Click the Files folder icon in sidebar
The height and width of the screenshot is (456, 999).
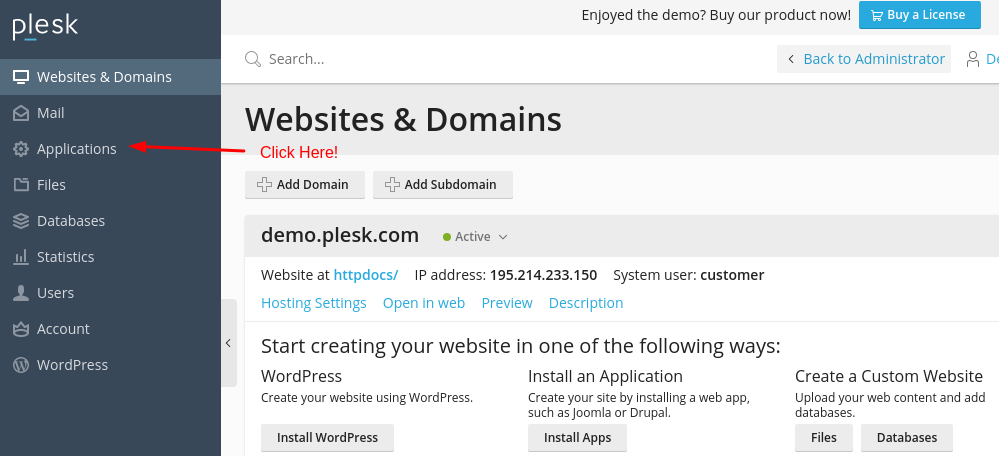[20, 185]
